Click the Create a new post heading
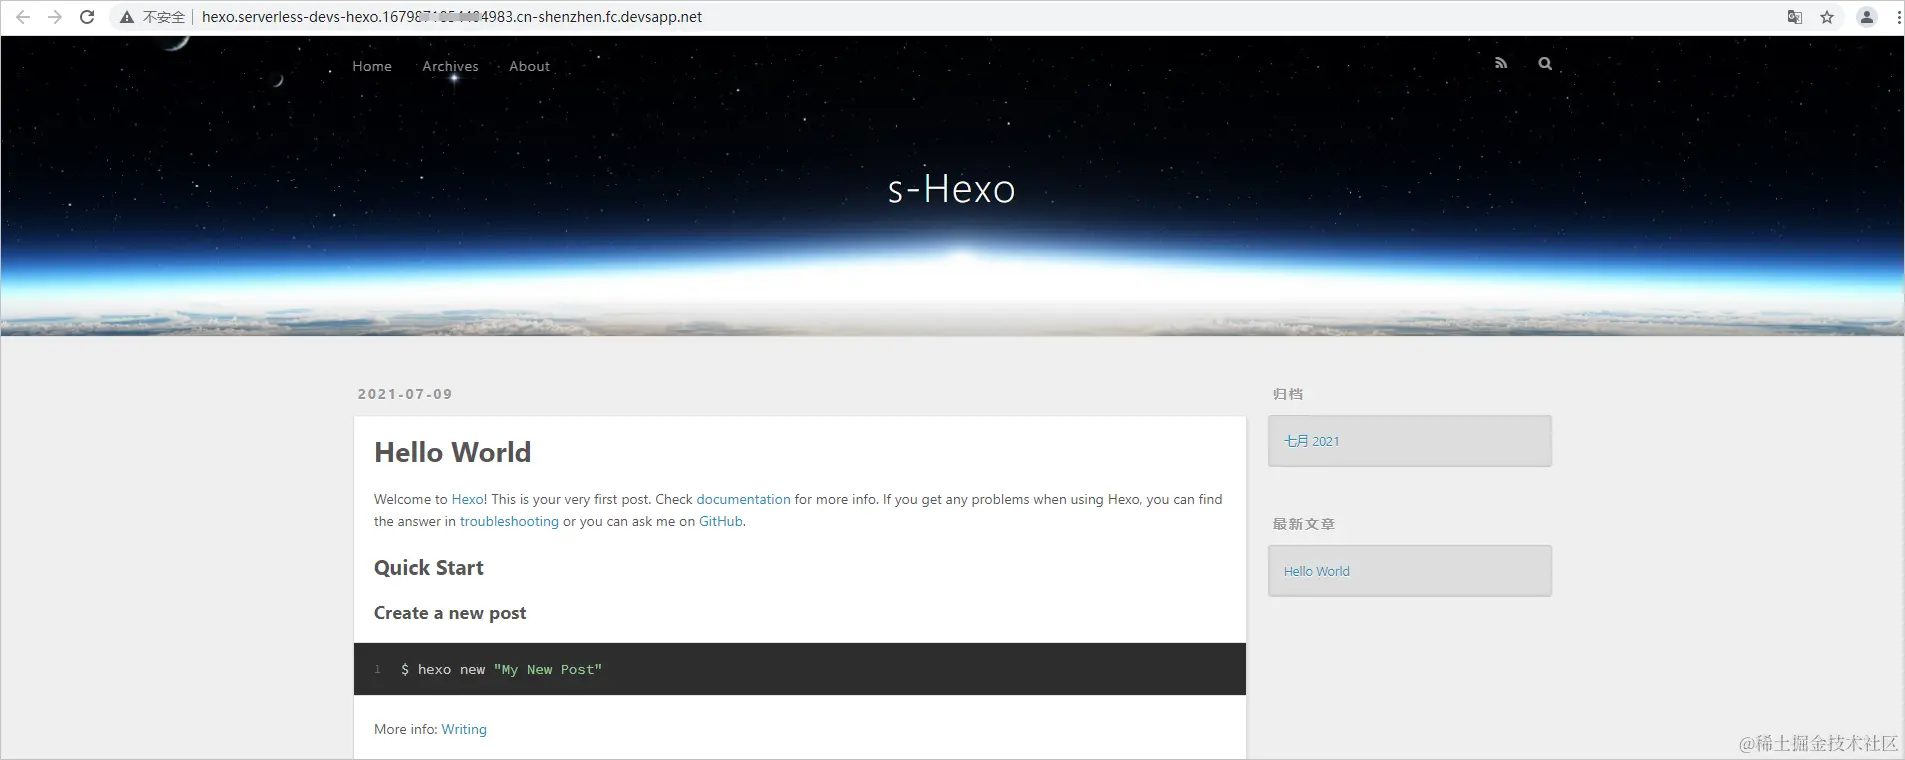 [x=450, y=613]
